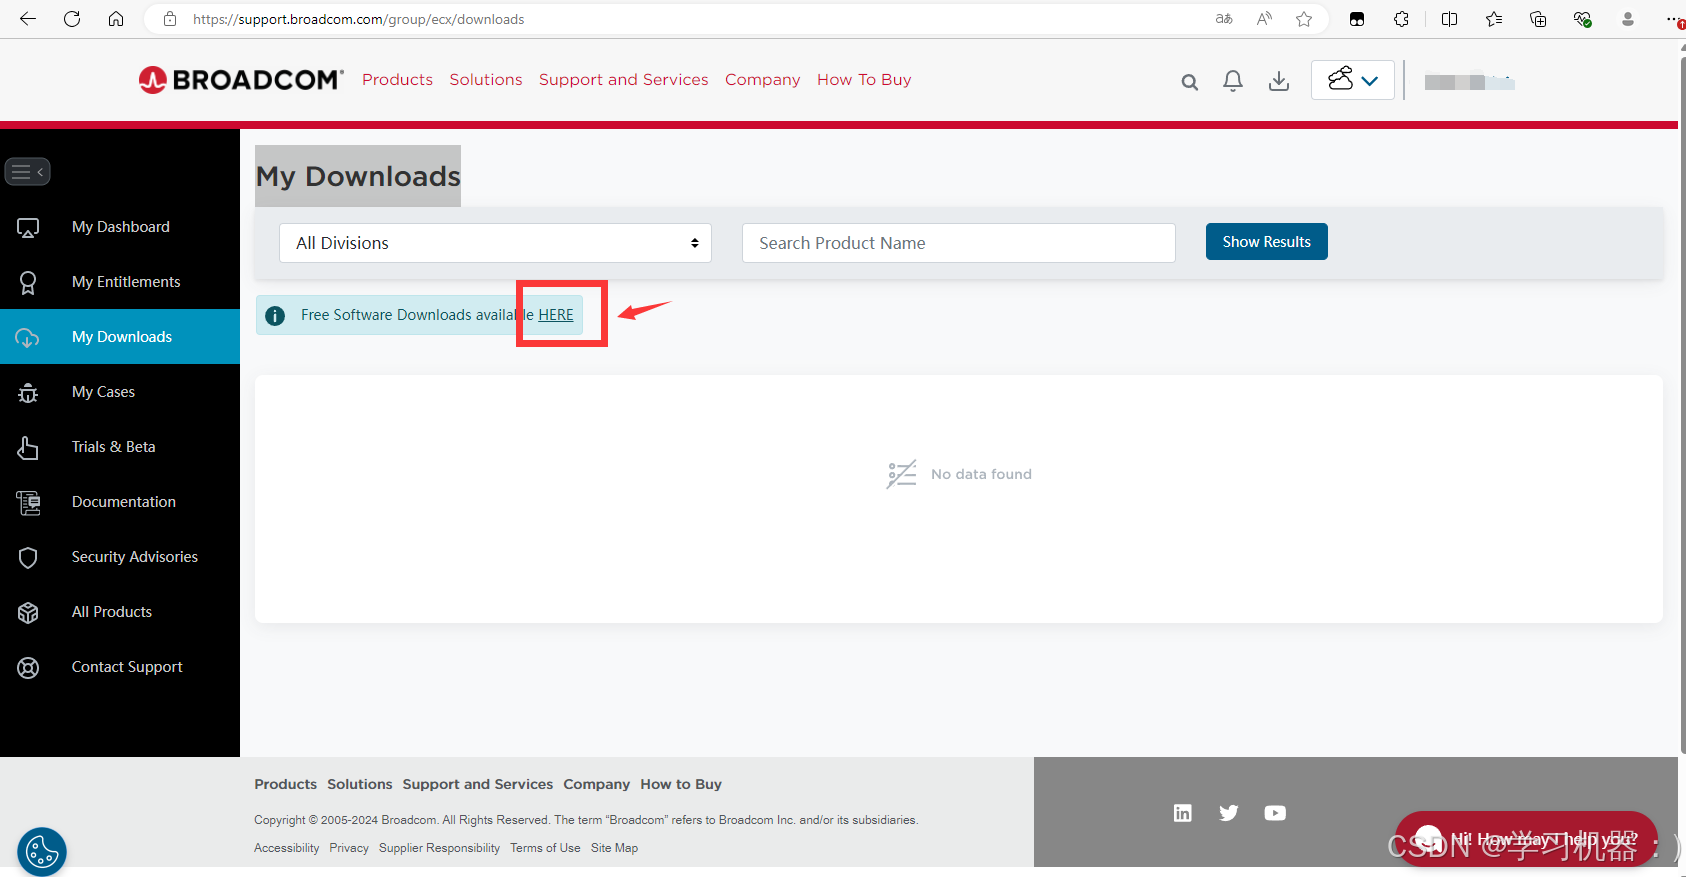Open How To Buy top menu
1686x877 pixels.
[864, 80]
